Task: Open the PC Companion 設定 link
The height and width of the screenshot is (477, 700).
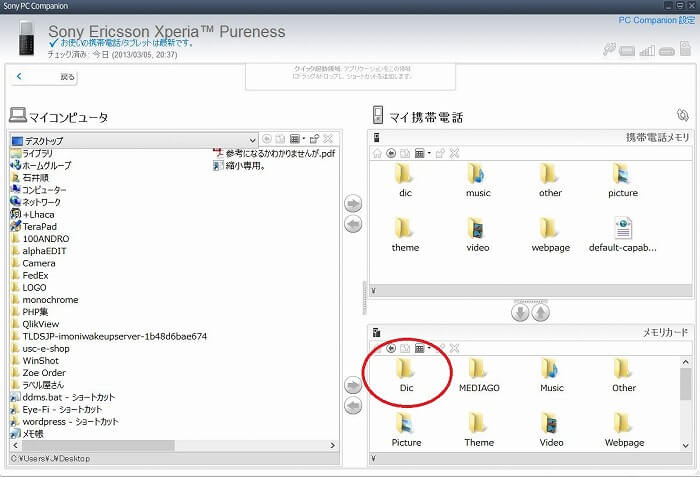Action: 655,20
